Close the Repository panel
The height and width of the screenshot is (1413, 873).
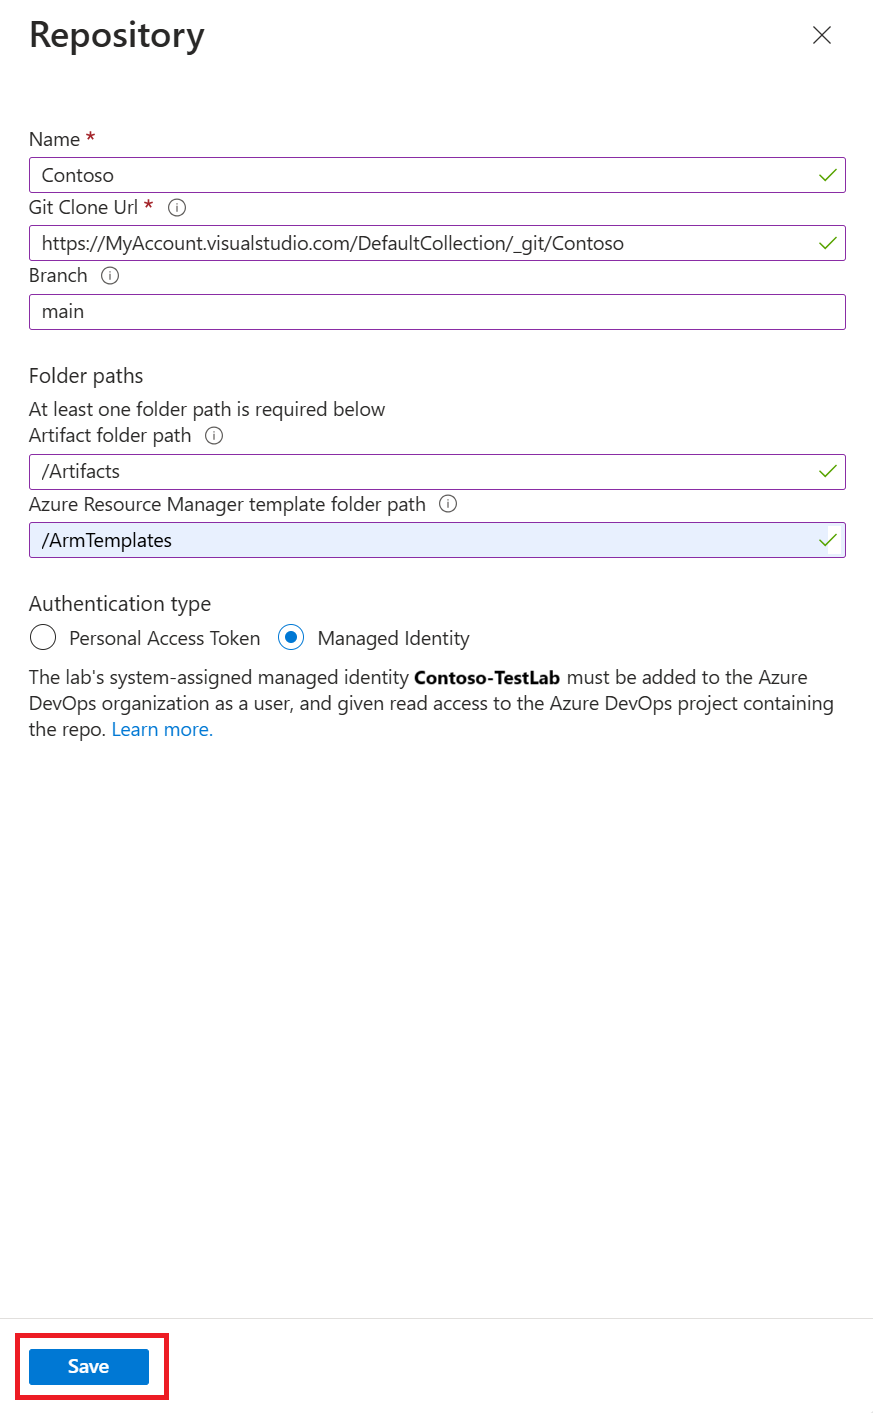822,35
